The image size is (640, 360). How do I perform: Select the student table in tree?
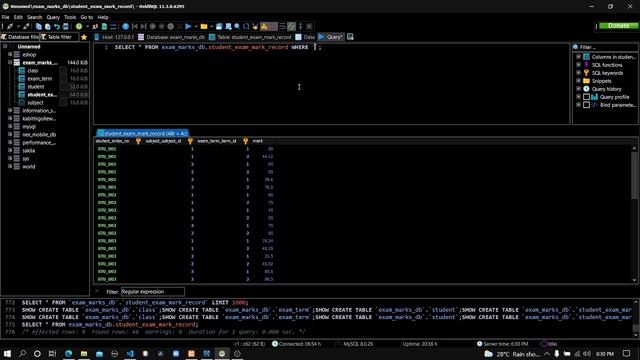tap(36, 87)
